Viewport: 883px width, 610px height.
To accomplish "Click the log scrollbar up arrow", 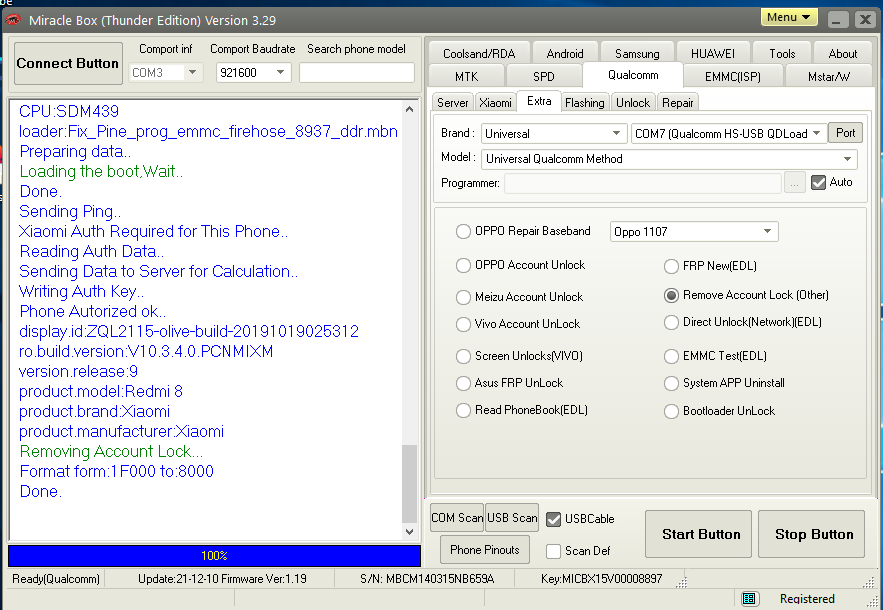I will coord(409,109).
